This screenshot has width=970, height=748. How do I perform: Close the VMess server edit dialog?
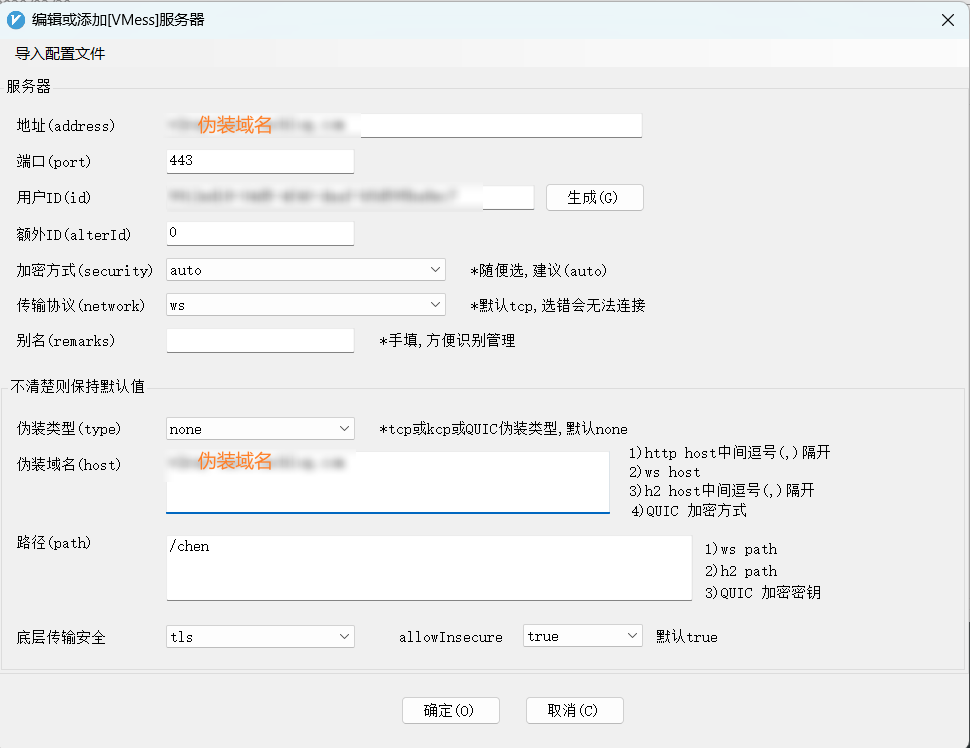pos(947,20)
